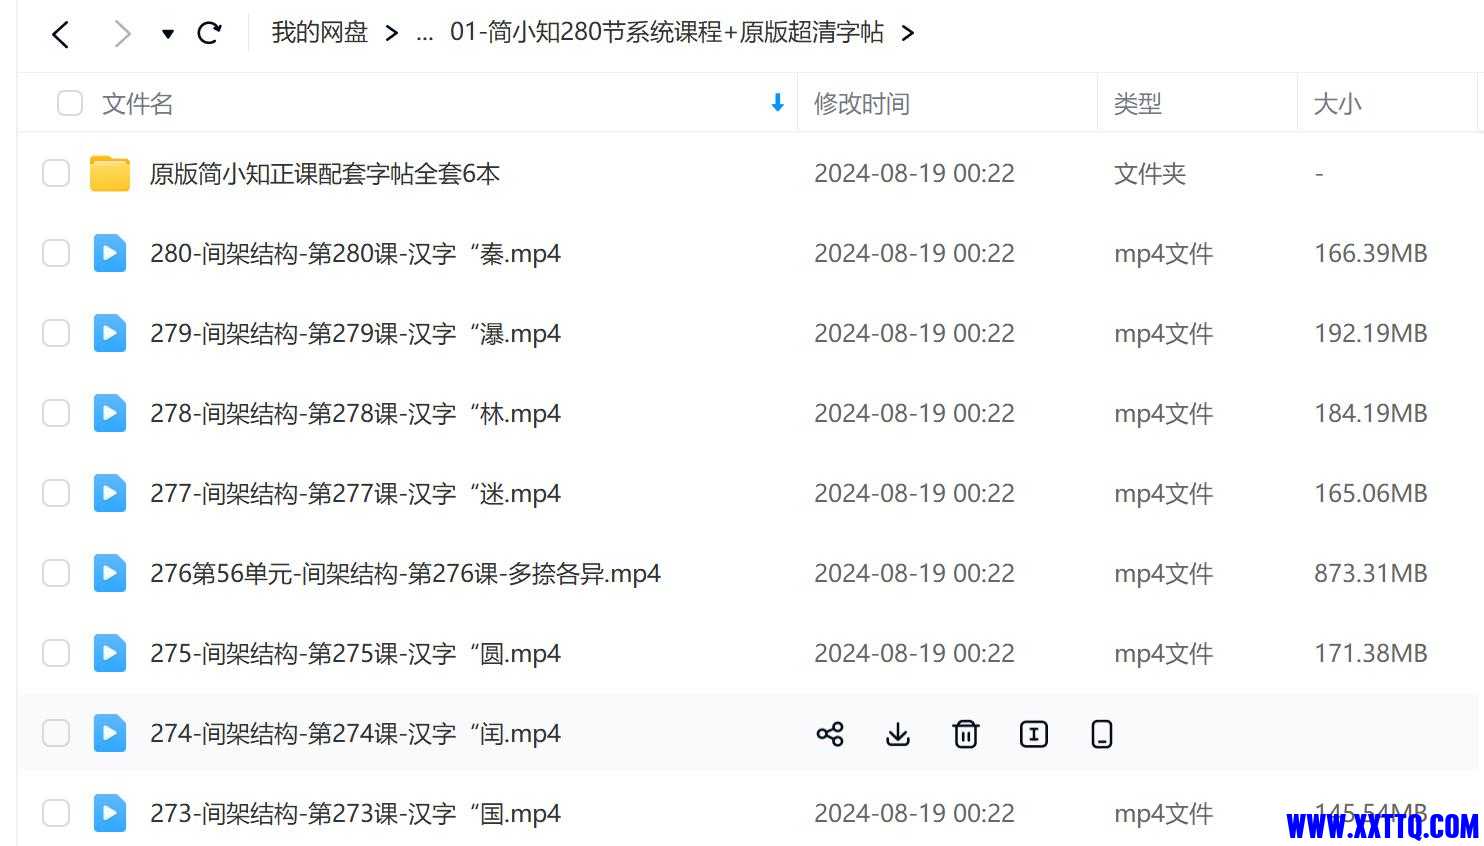Screen dimensions: 1484x846
Task: Go forward with the right arrow
Action: point(122,35)
